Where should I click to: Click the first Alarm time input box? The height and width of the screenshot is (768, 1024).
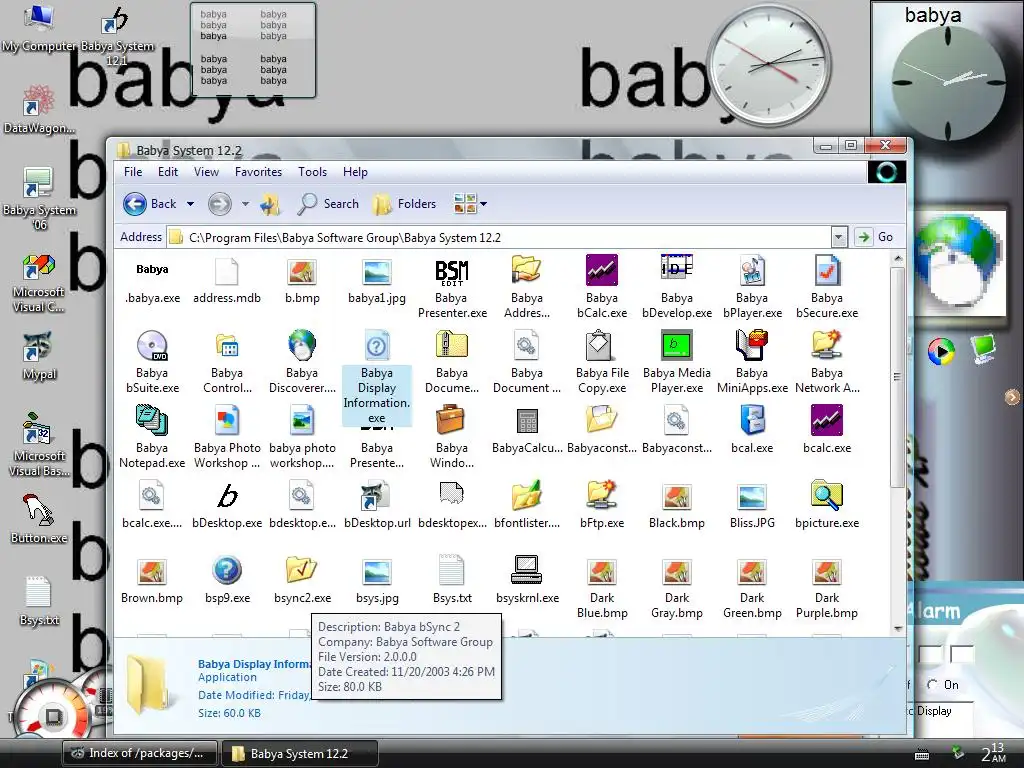(931, 654)
